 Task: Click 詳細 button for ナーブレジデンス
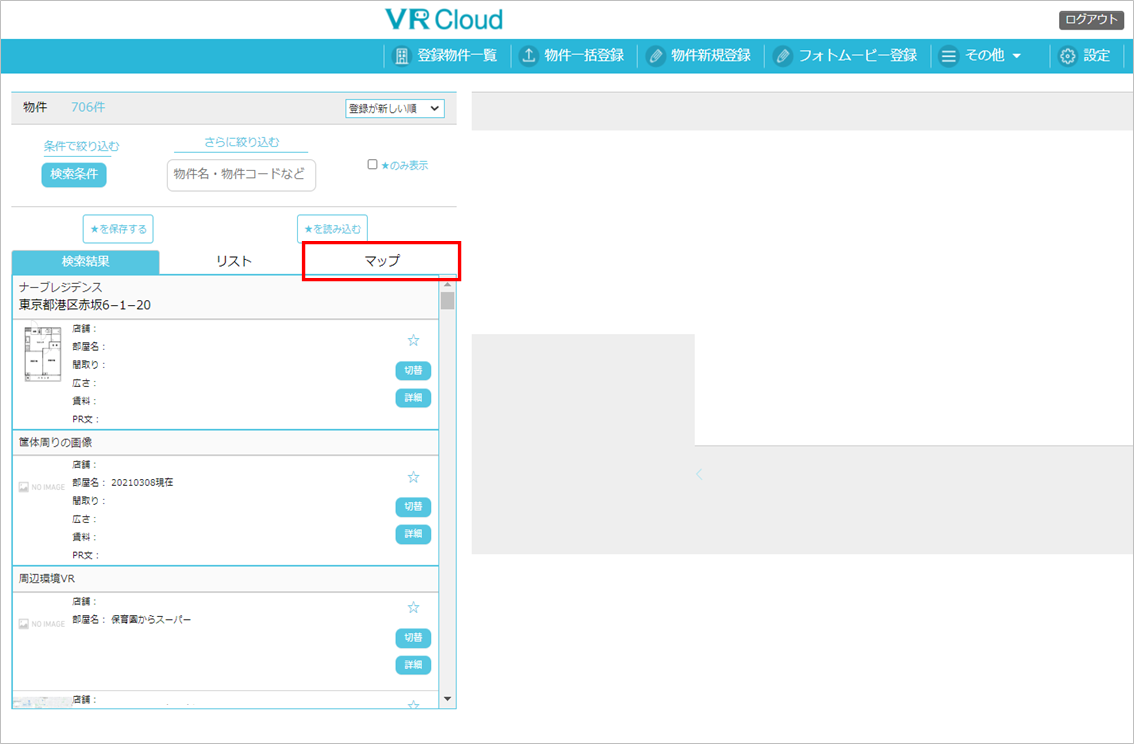click(x=413, y=397)
